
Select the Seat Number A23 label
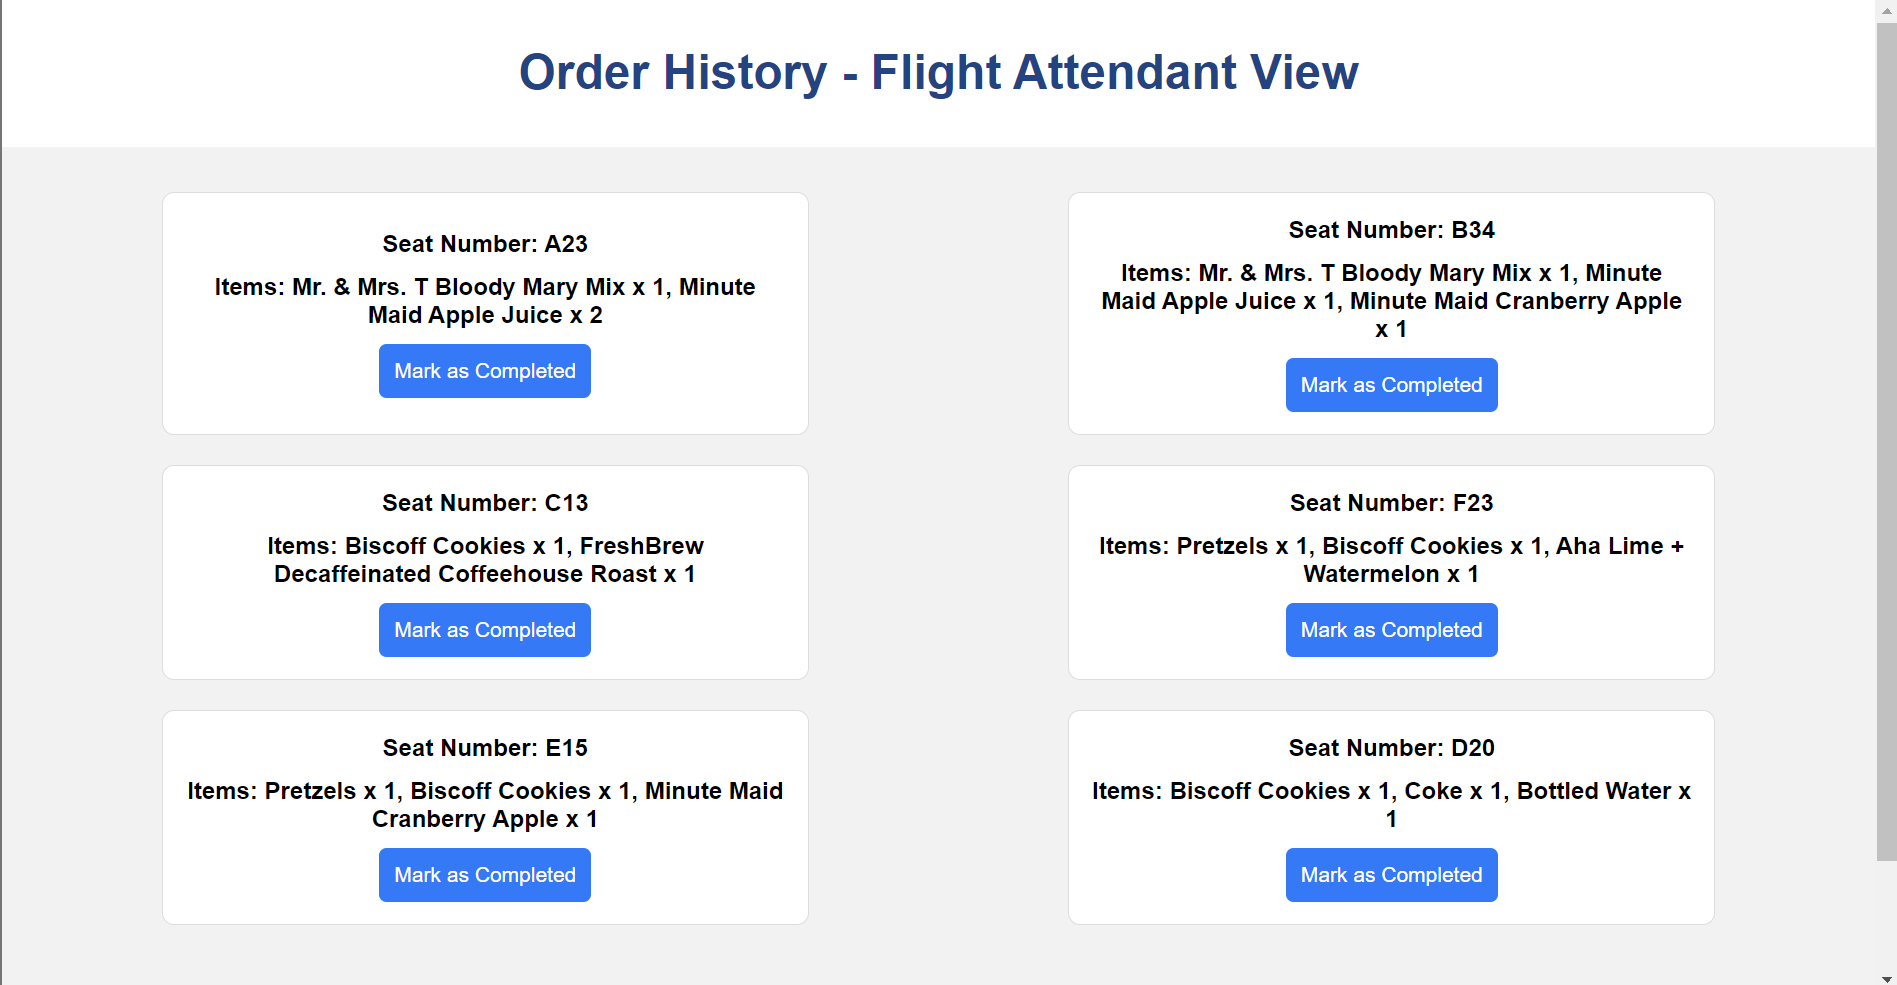[485, 244]
